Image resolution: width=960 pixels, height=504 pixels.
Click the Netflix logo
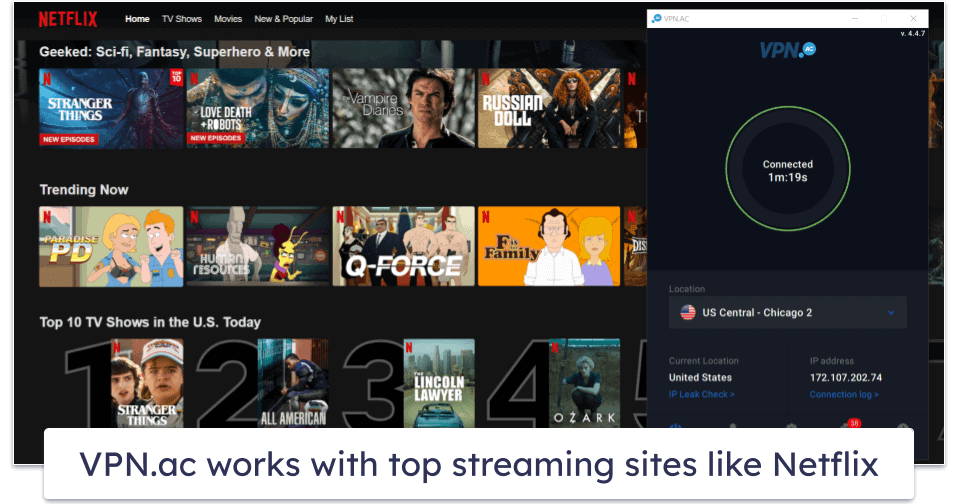(68, 19)
